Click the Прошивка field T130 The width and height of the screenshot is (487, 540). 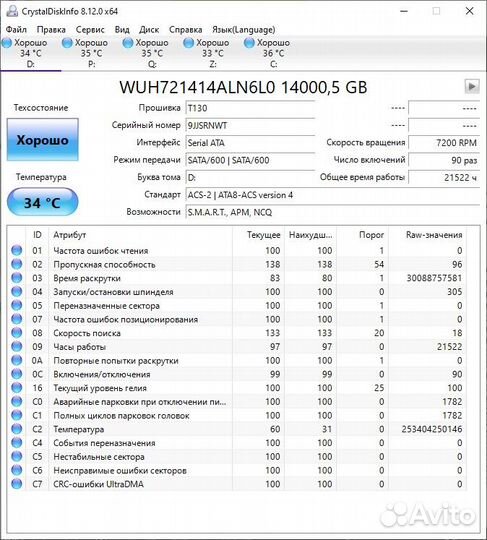point(250,108)
